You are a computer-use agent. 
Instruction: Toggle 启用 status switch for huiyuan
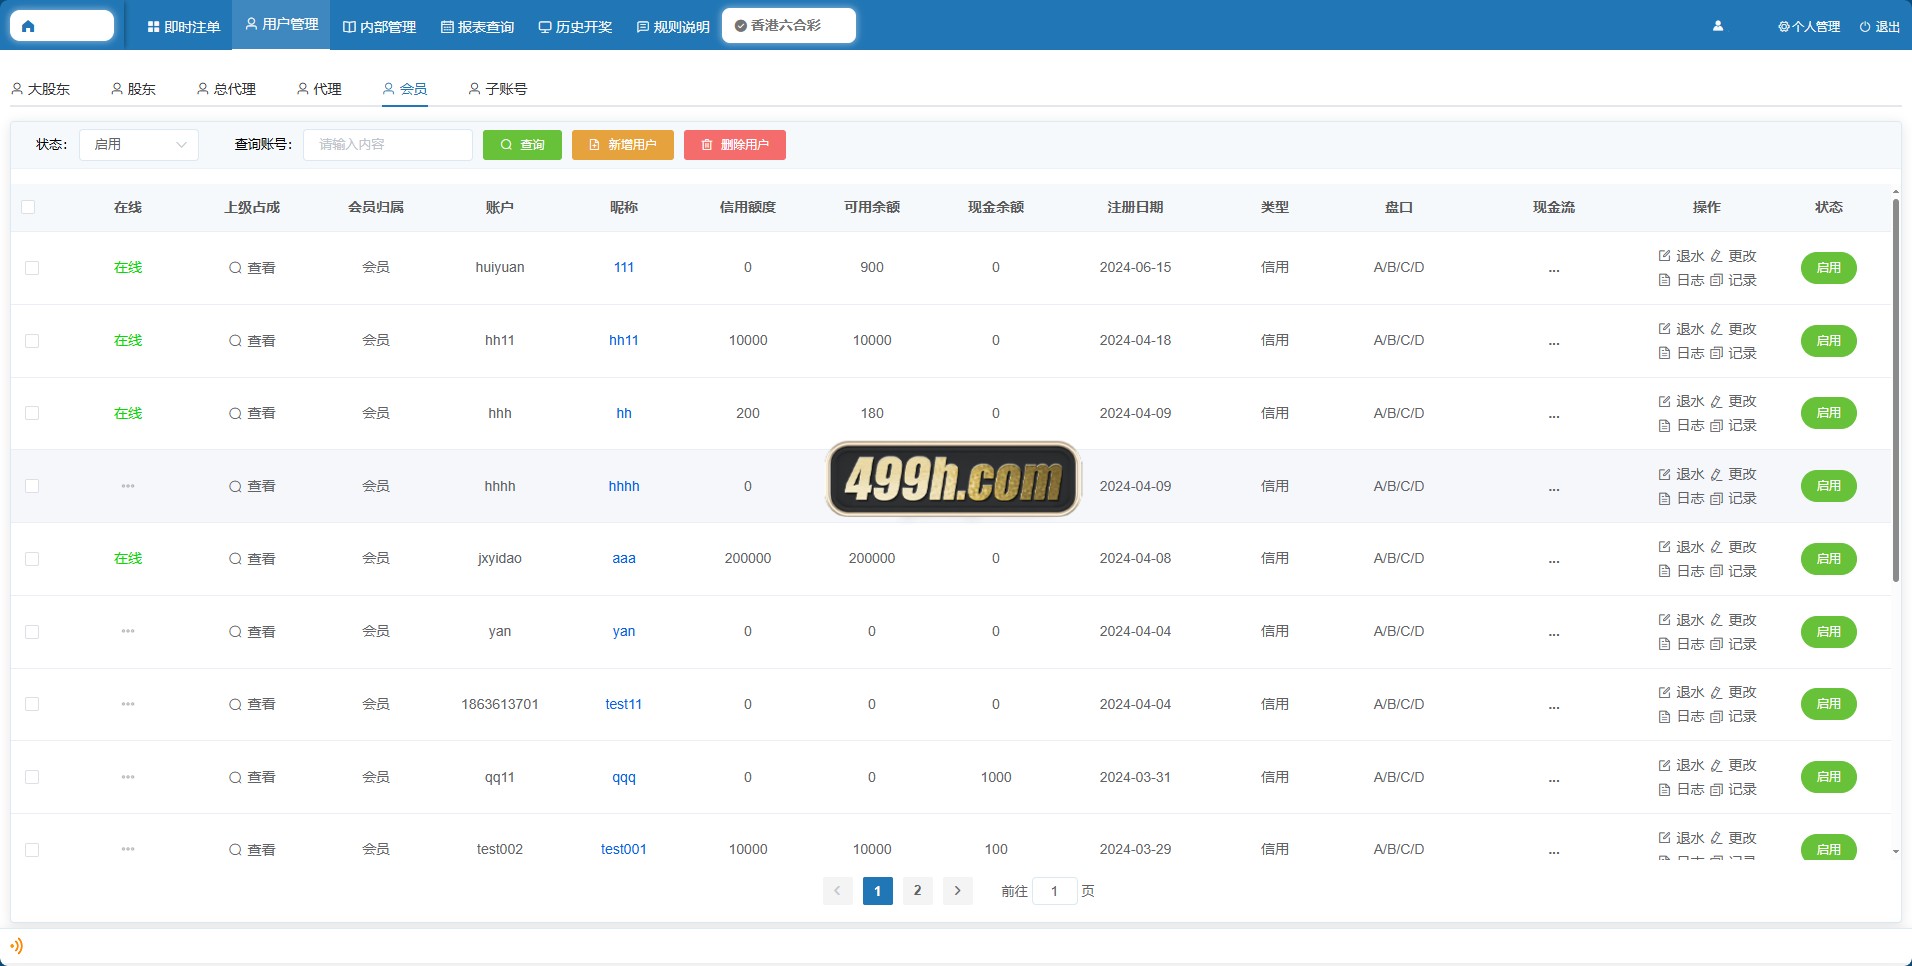pos(1828,268)
